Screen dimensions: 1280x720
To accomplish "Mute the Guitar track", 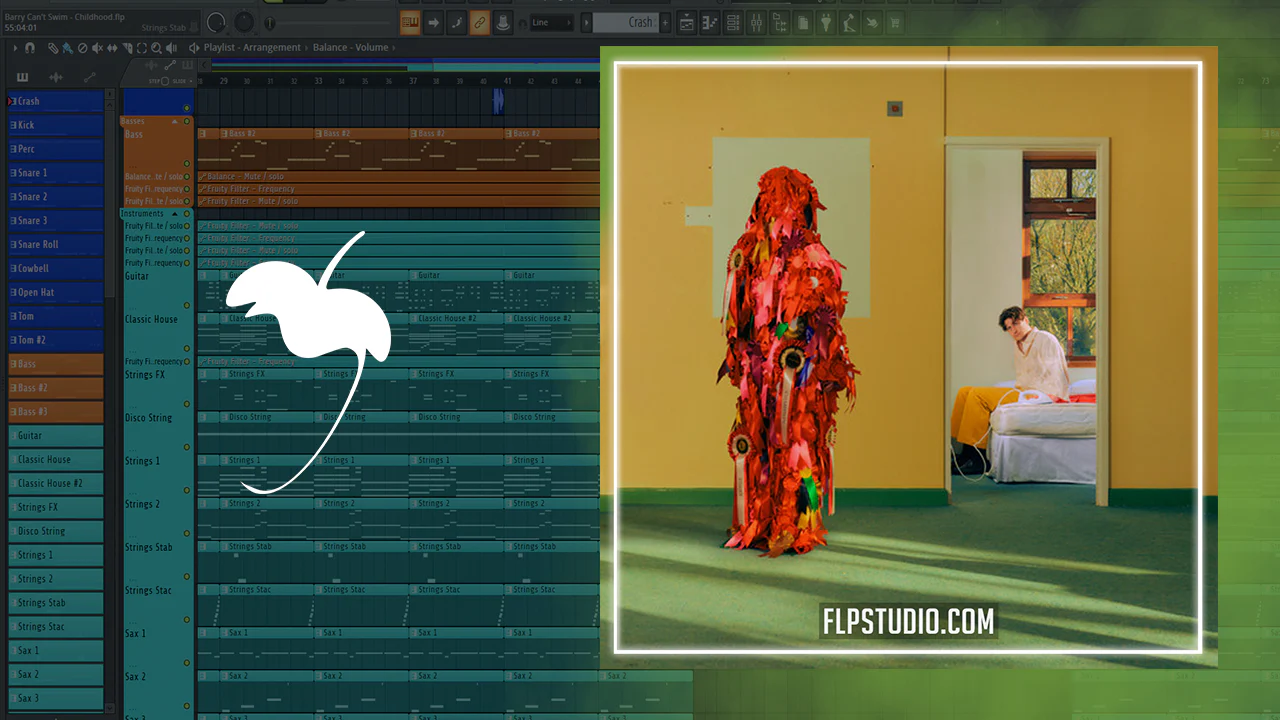I will pos(187,306).
